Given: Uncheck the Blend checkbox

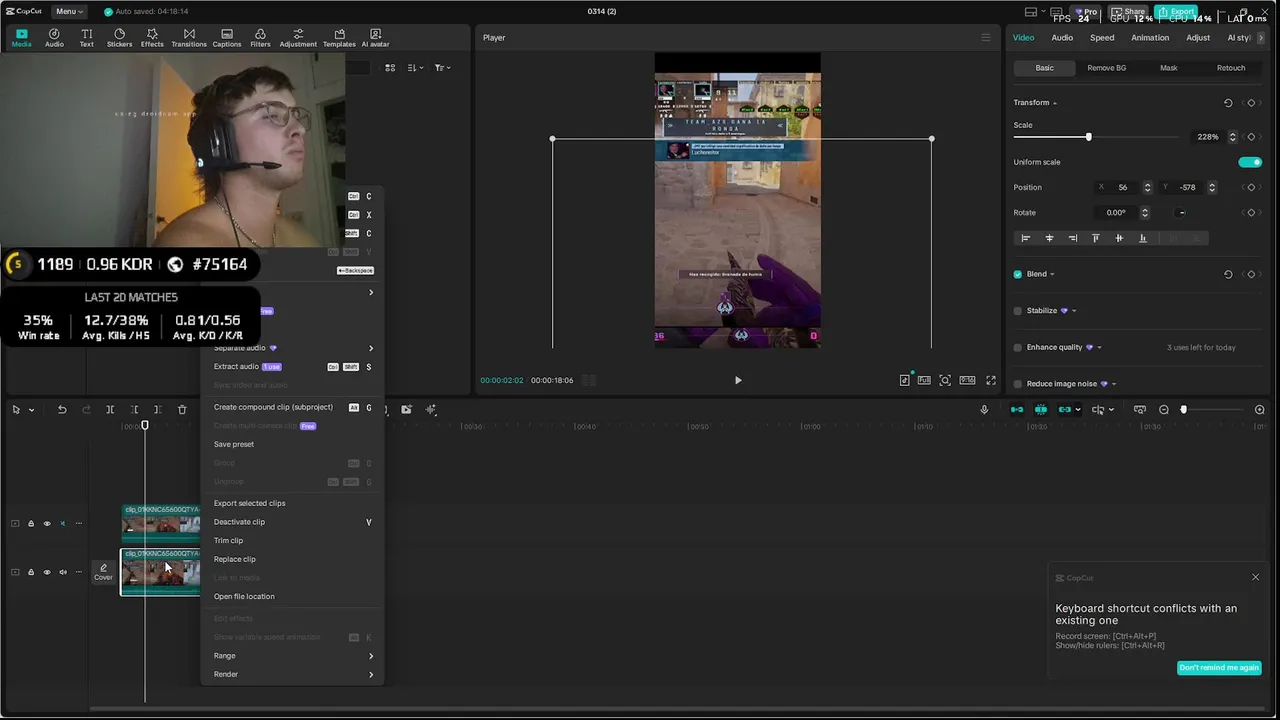Looking at the screenshot, I should pyautogui.click(x=1018, y=274).
